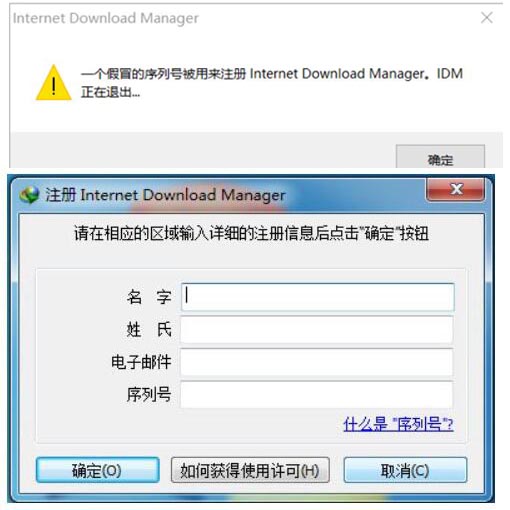This screenshot has width=510, height=510.
Task: Click the 序列号 field label
Action: [149, 395]
